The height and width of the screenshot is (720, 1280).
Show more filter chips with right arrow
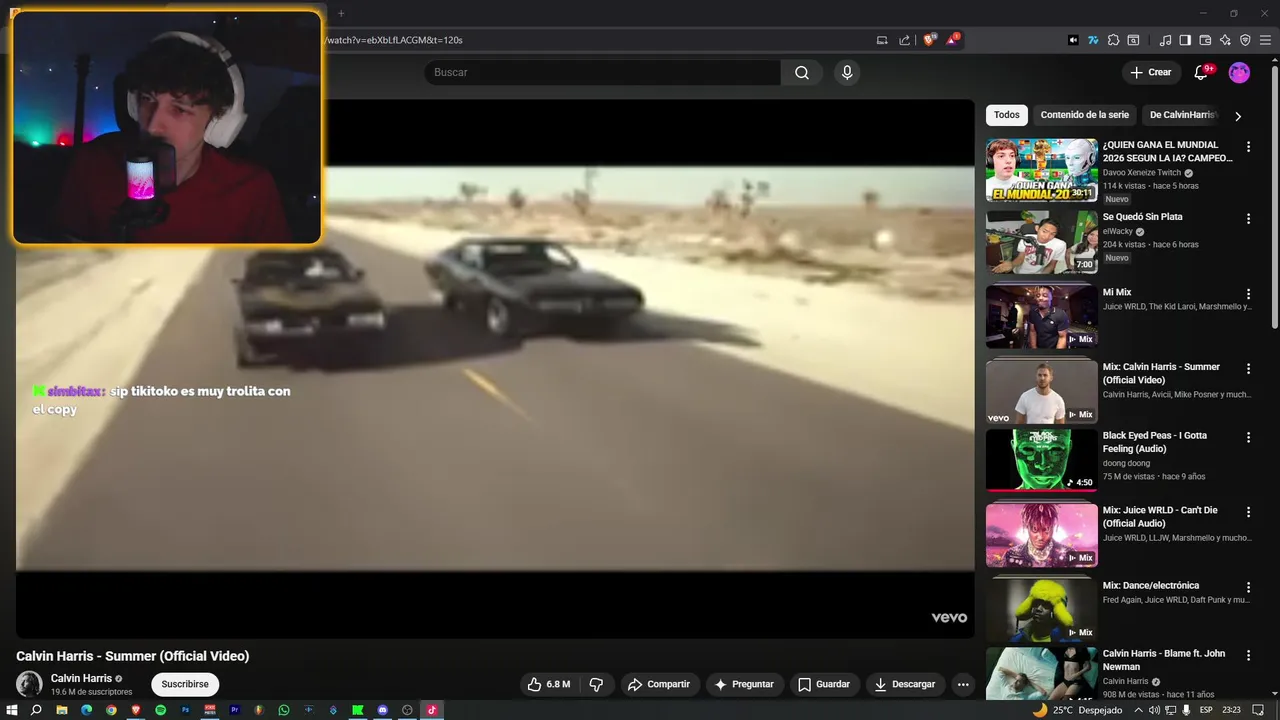[1238, 116]
